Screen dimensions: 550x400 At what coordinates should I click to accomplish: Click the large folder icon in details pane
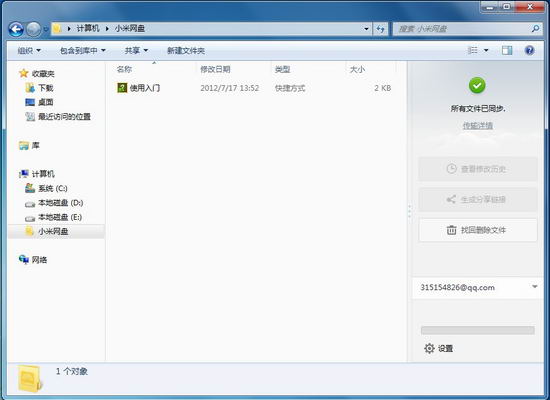tap(30, 379)
